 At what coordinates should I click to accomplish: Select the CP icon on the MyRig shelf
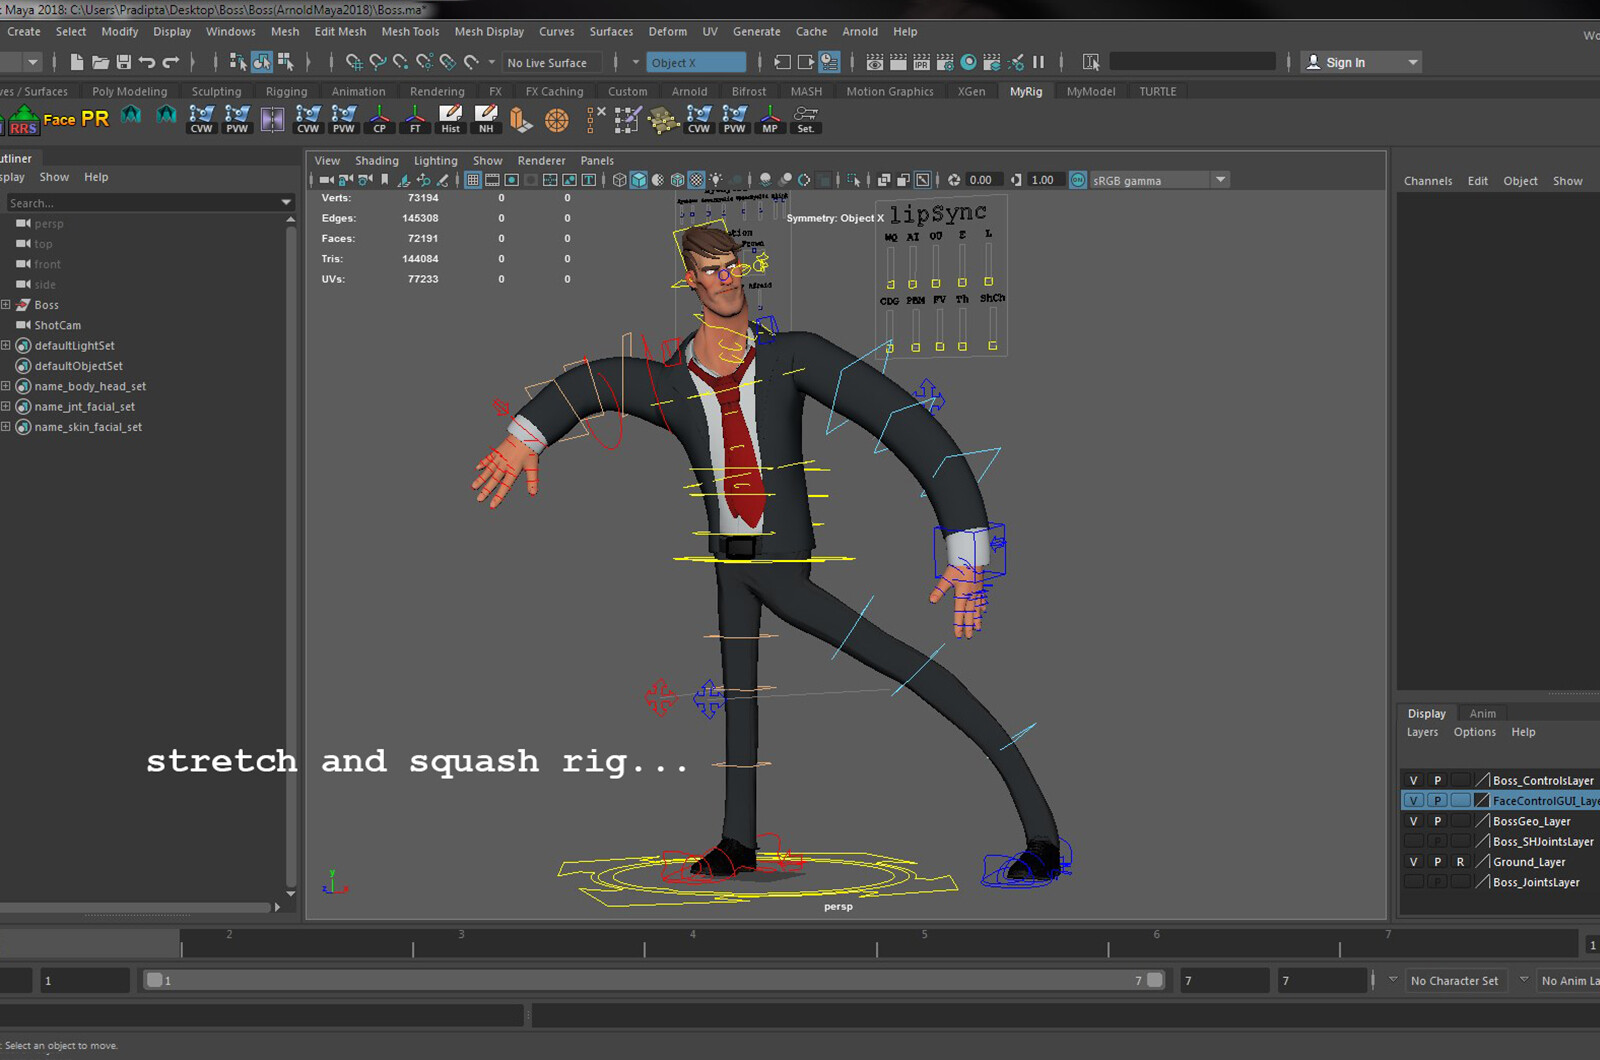pos(380,120)
